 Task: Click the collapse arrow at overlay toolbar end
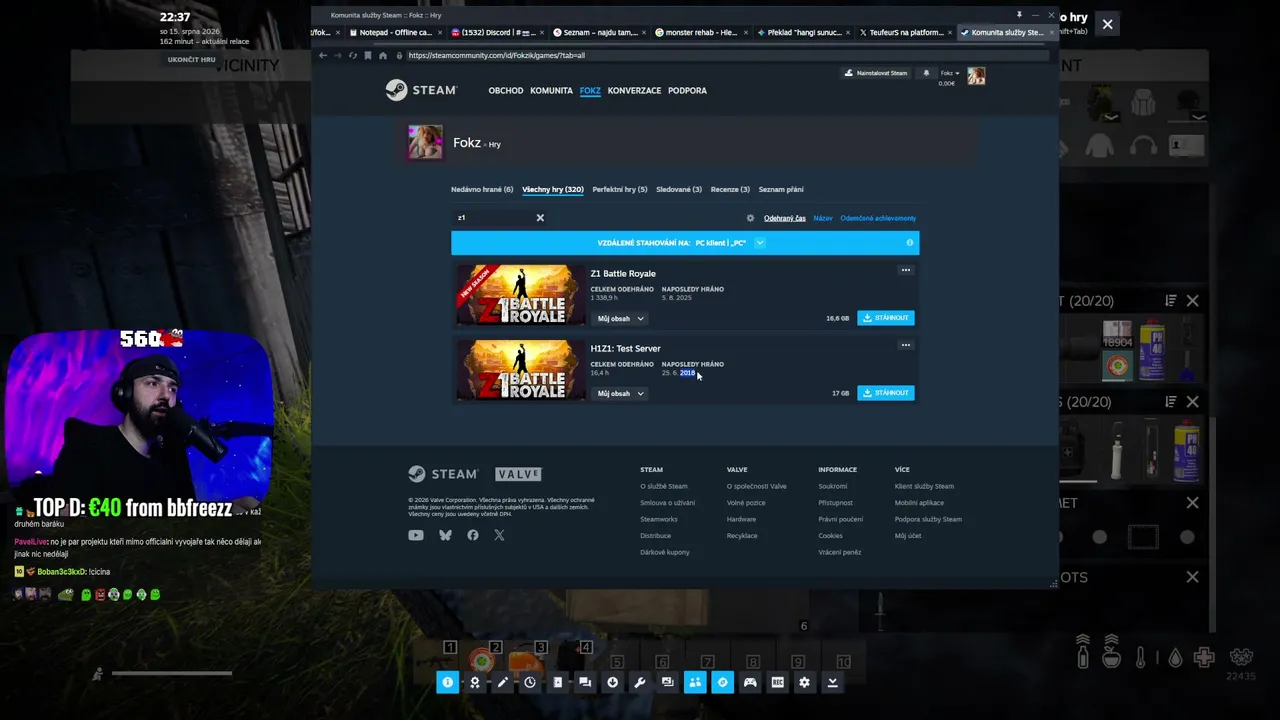tap(832, 682)
